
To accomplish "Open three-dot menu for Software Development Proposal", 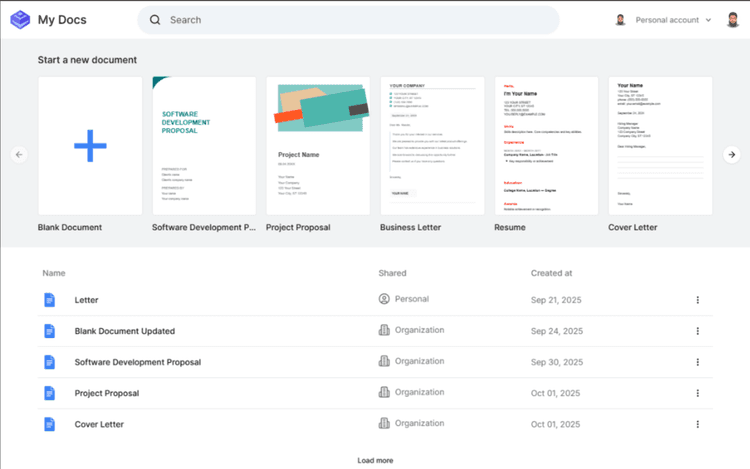I will click(x=697, y=362).
